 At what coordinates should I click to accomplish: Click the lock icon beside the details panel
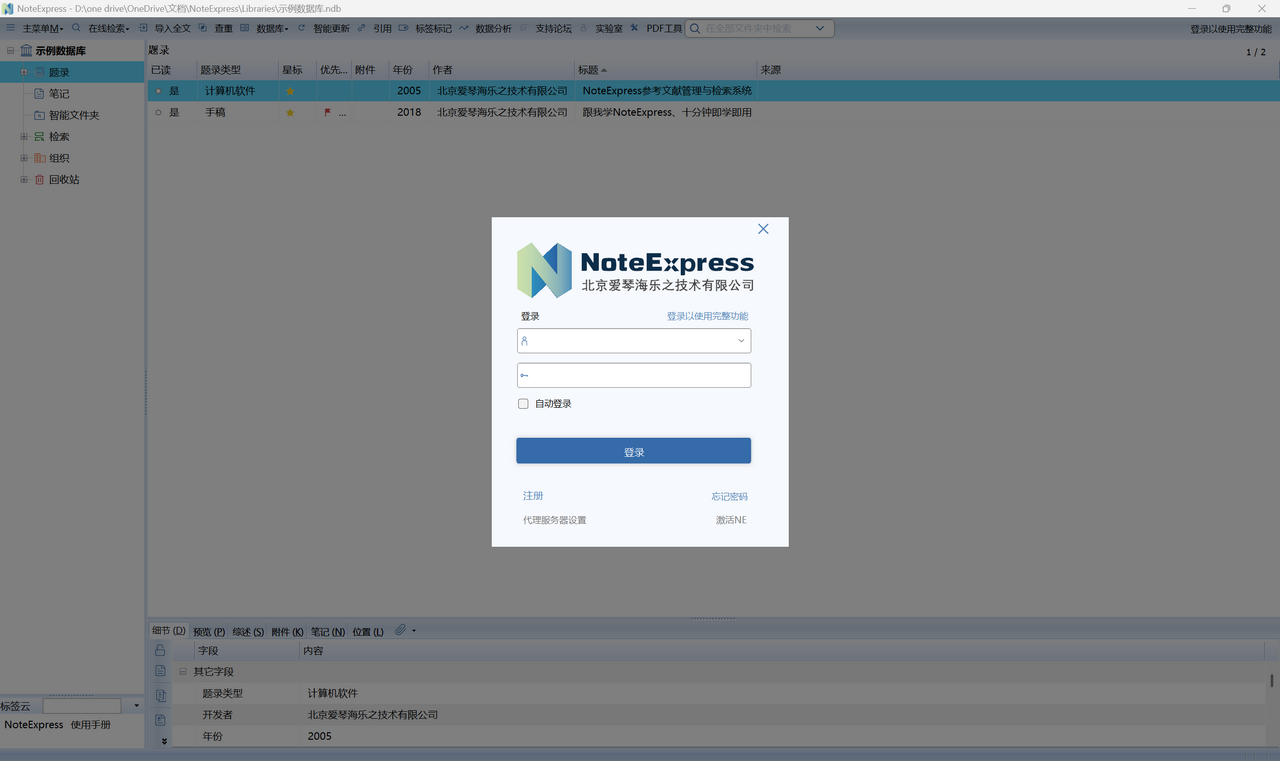click(x=160, y=650)
